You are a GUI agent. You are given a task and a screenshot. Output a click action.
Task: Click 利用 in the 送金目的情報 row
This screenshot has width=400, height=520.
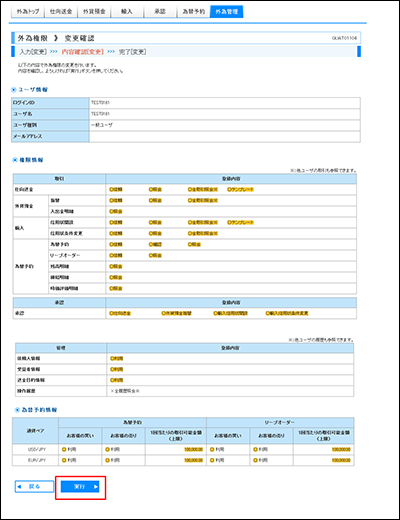point(117,380)
